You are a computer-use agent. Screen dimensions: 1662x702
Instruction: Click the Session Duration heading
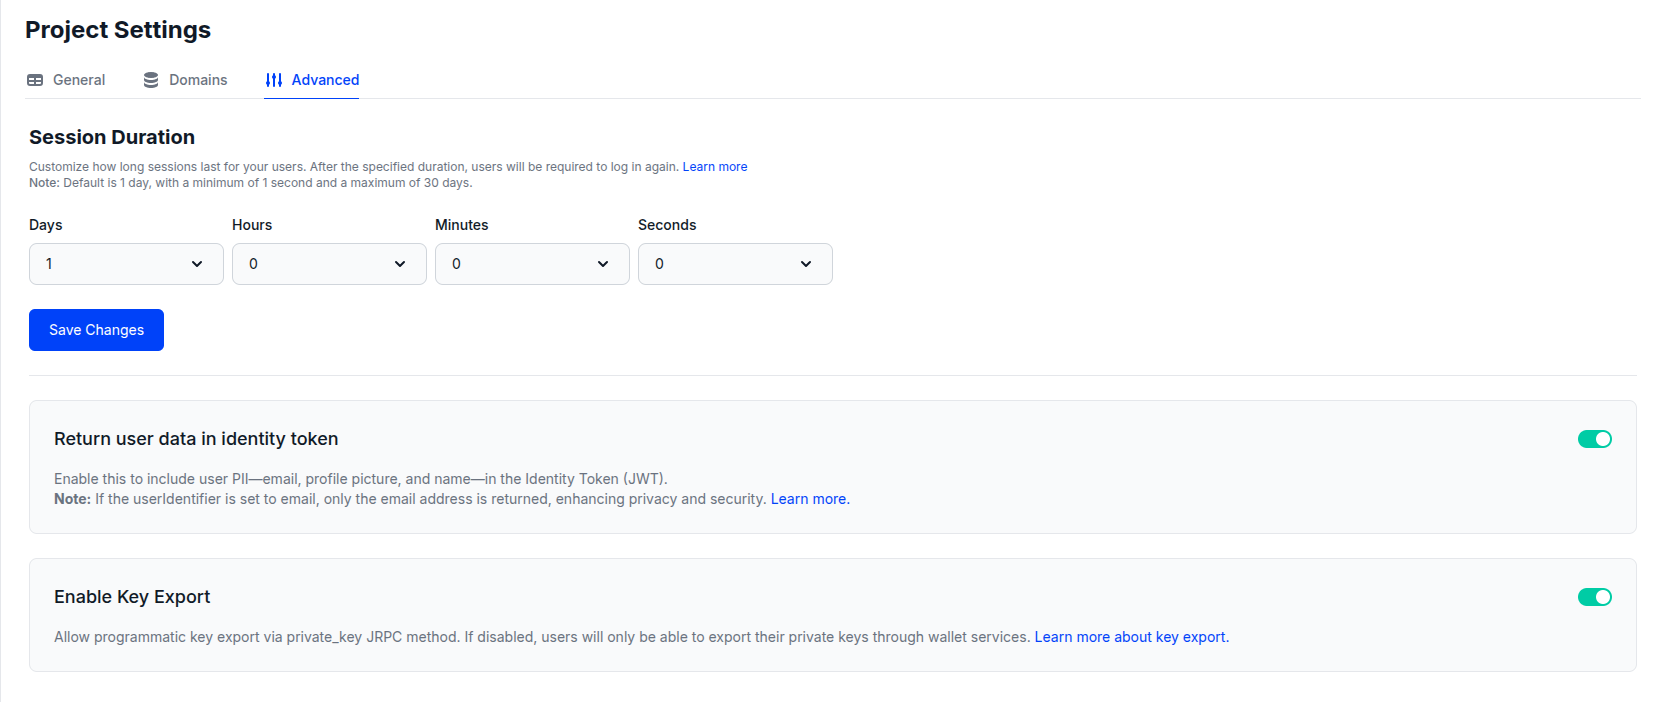(x=112, y=137)
